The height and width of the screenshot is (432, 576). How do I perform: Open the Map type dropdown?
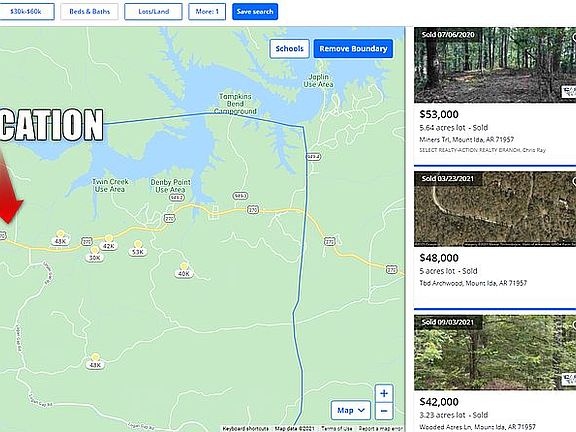[x=351, y=410]
